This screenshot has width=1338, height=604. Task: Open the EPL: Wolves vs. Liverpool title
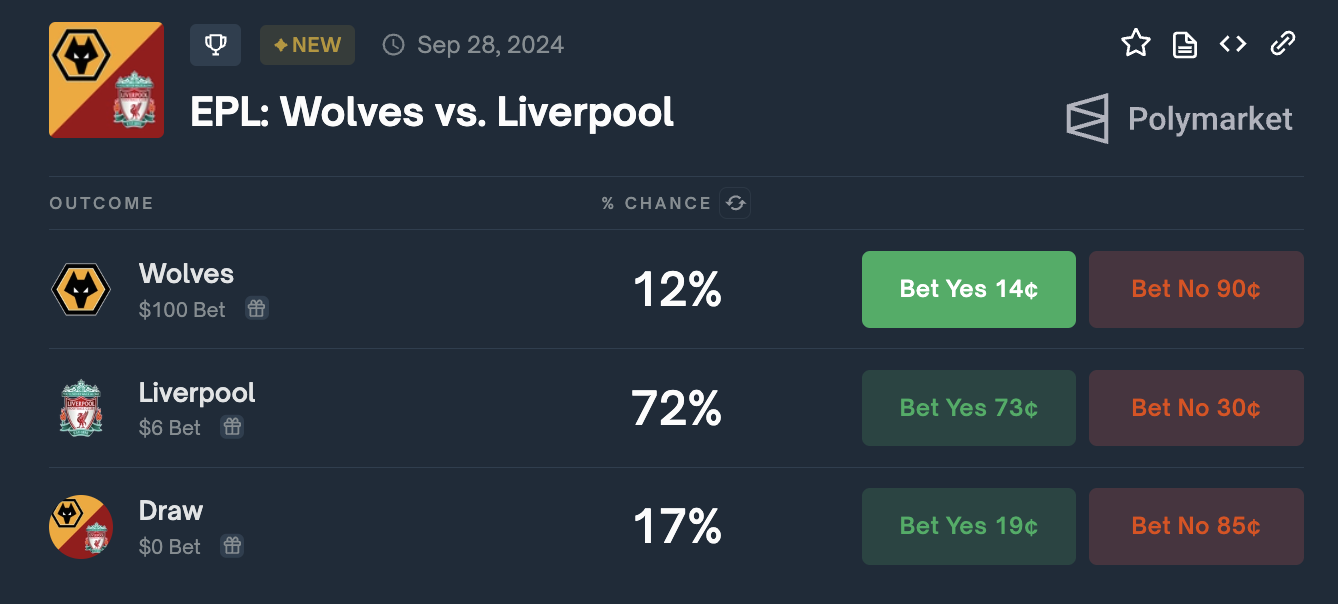click(x=432, y=112)
